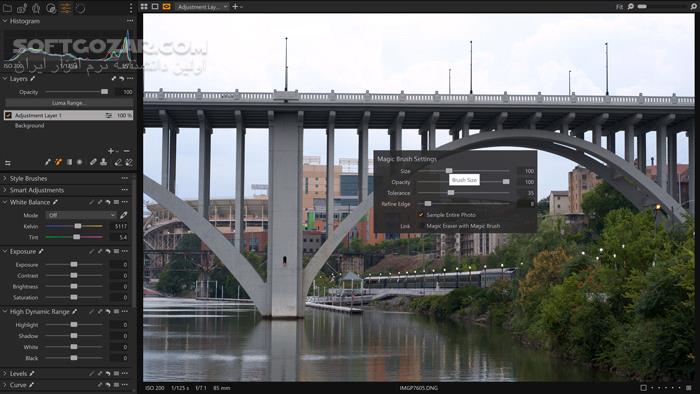
Task: Open the Tether capture camera tool tab
Action: (x=21, y=8)
